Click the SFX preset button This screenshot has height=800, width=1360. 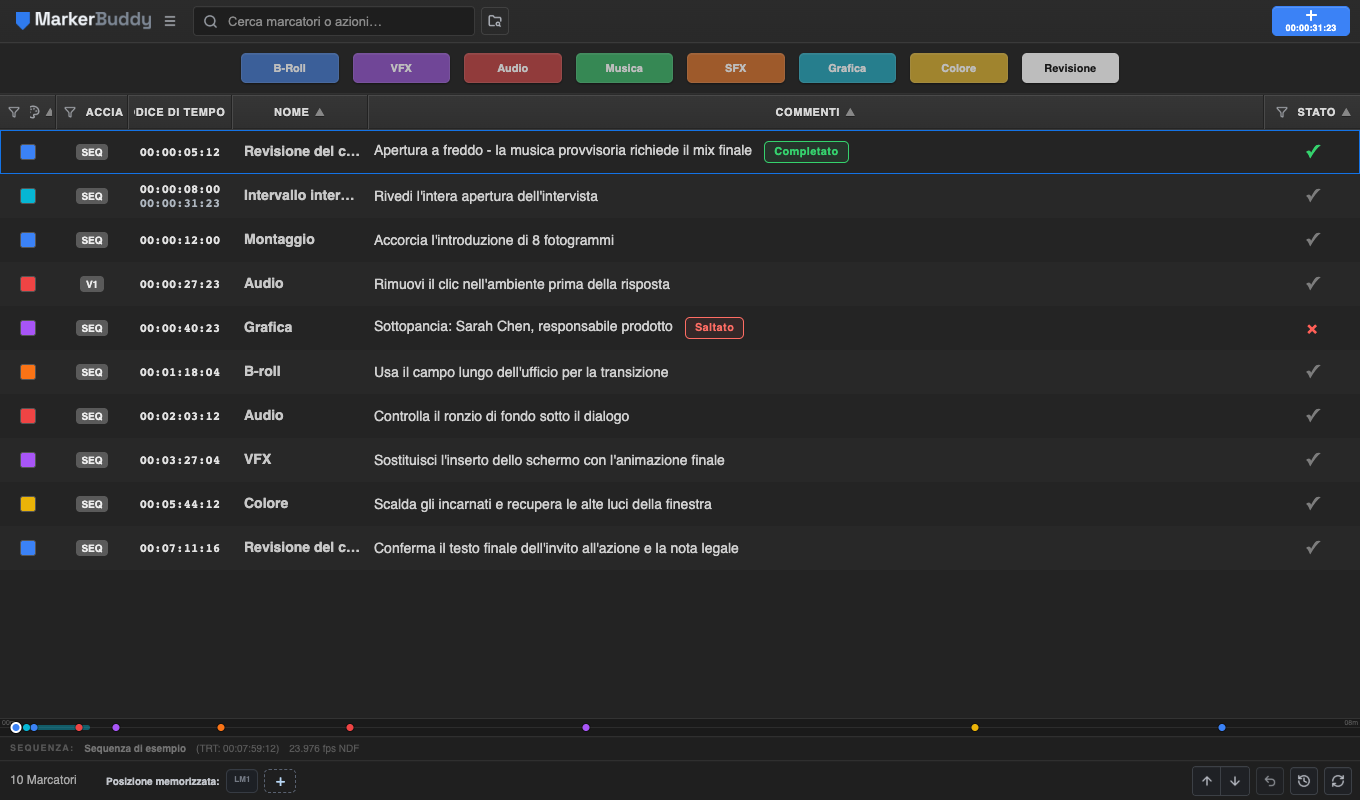[x=735, y=68]
